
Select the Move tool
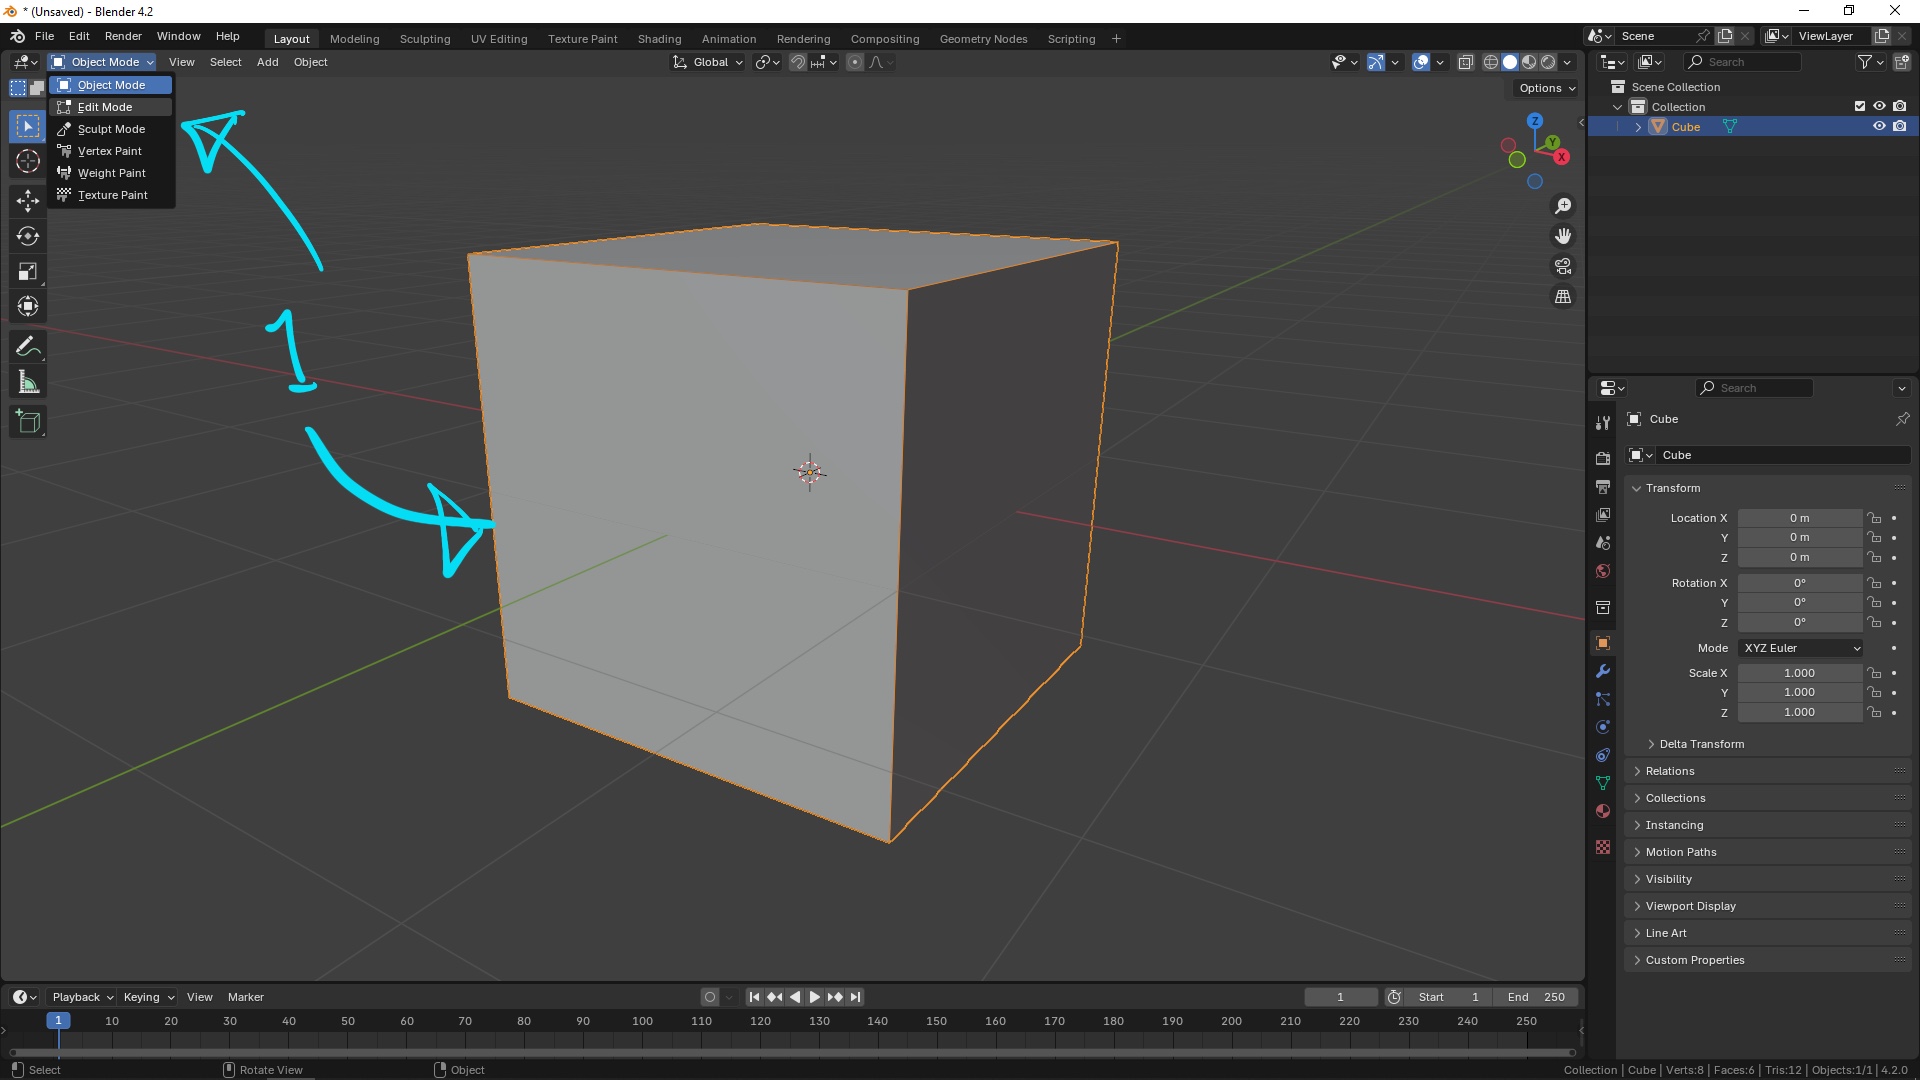28,201
